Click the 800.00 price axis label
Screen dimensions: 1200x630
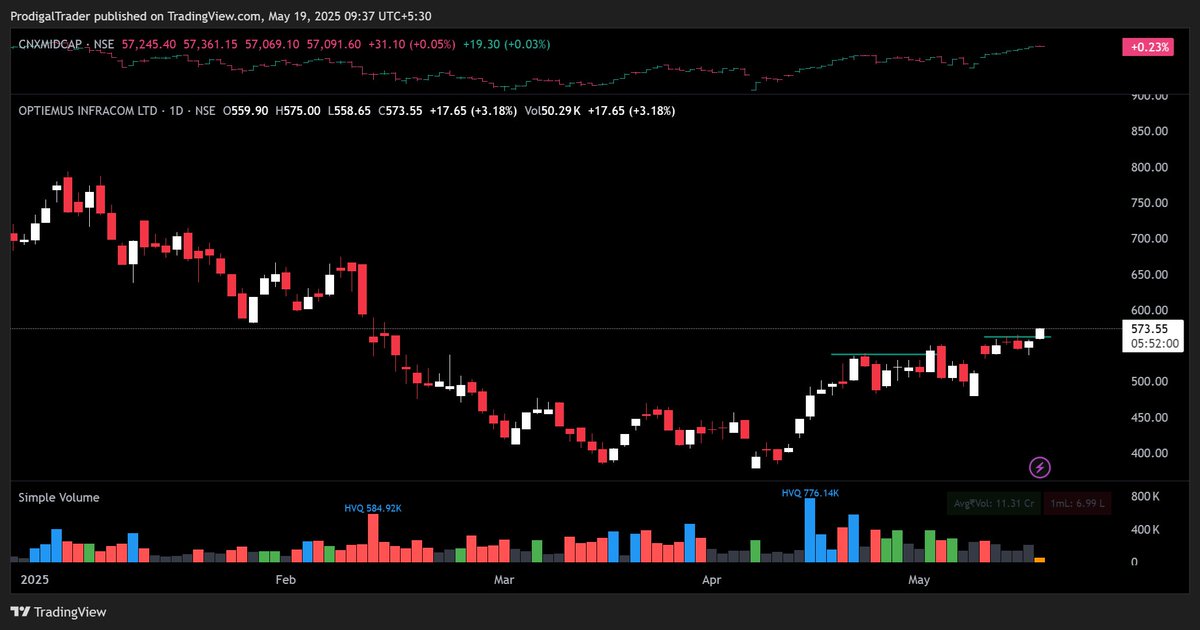pos(1149,167)
